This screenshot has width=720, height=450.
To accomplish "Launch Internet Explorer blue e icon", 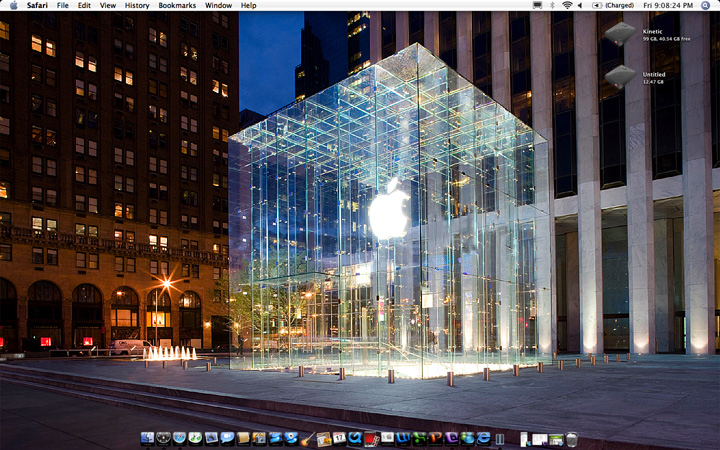I will pyautogui.click(x=484, y=438).
